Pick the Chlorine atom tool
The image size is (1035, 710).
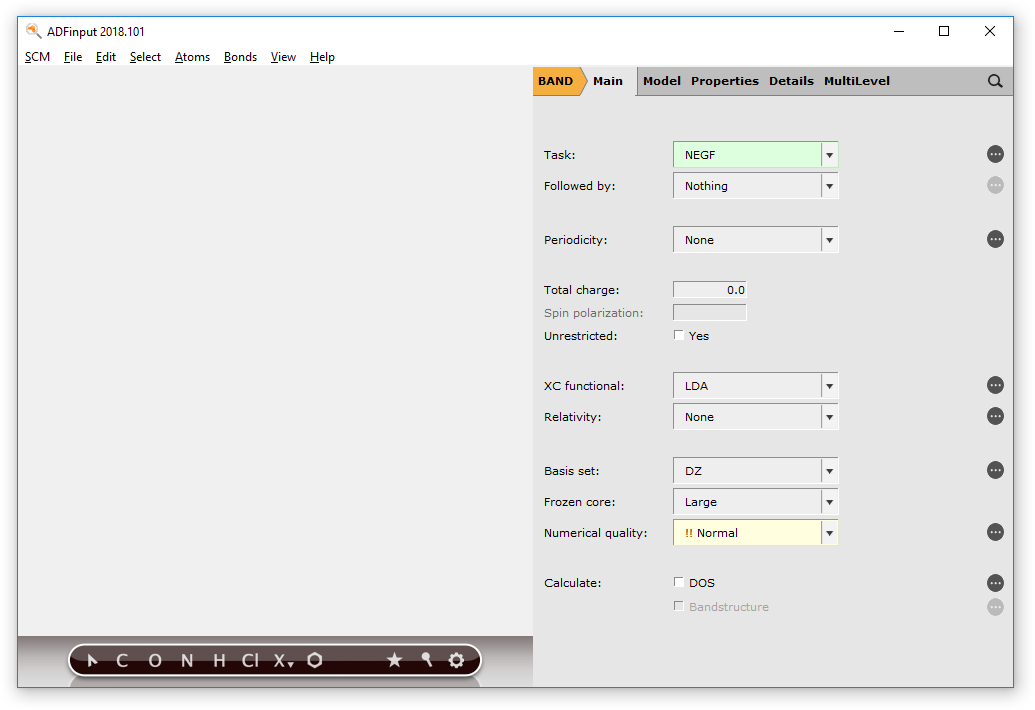click(x=250, y=661)
